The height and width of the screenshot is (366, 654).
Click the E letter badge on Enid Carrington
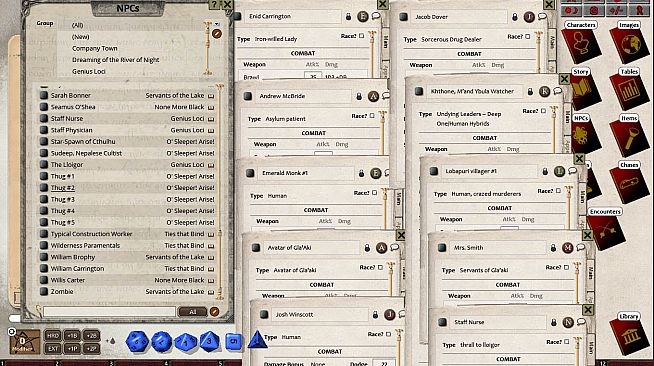(x=363, y=16)
